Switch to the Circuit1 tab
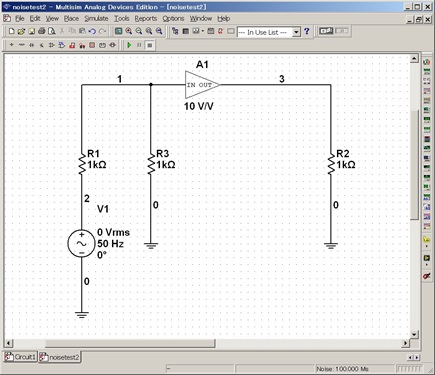 coord(20,357)
